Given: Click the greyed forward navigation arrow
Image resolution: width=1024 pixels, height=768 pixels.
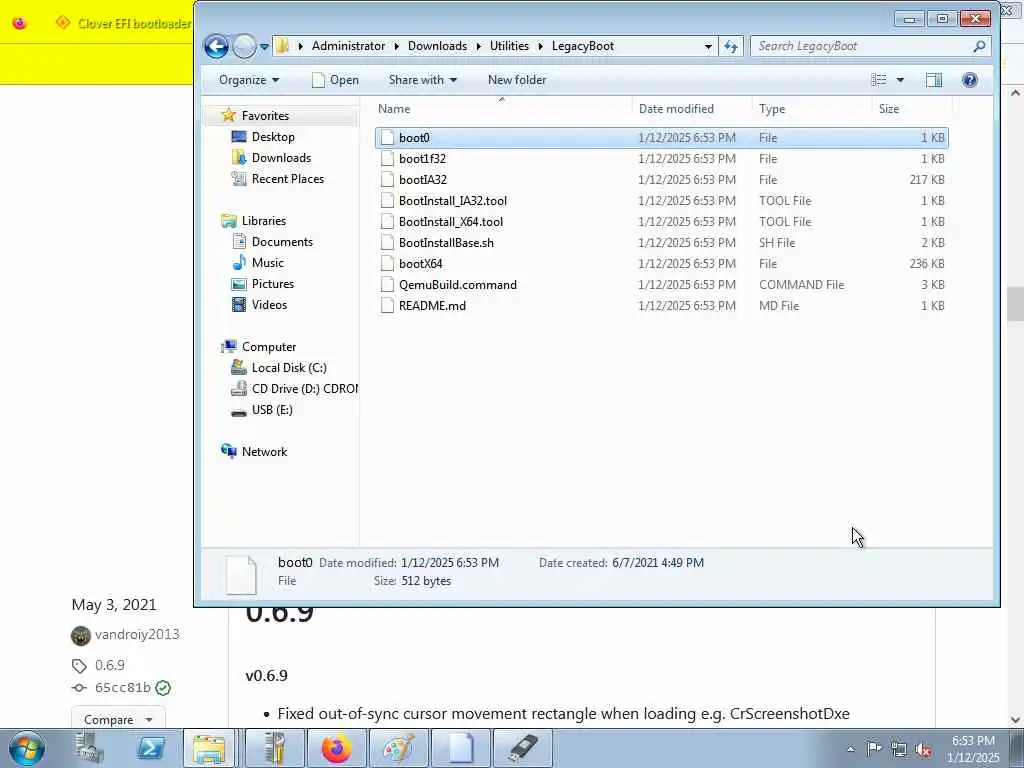Looking at the screenshot, I should click(244, 46).
